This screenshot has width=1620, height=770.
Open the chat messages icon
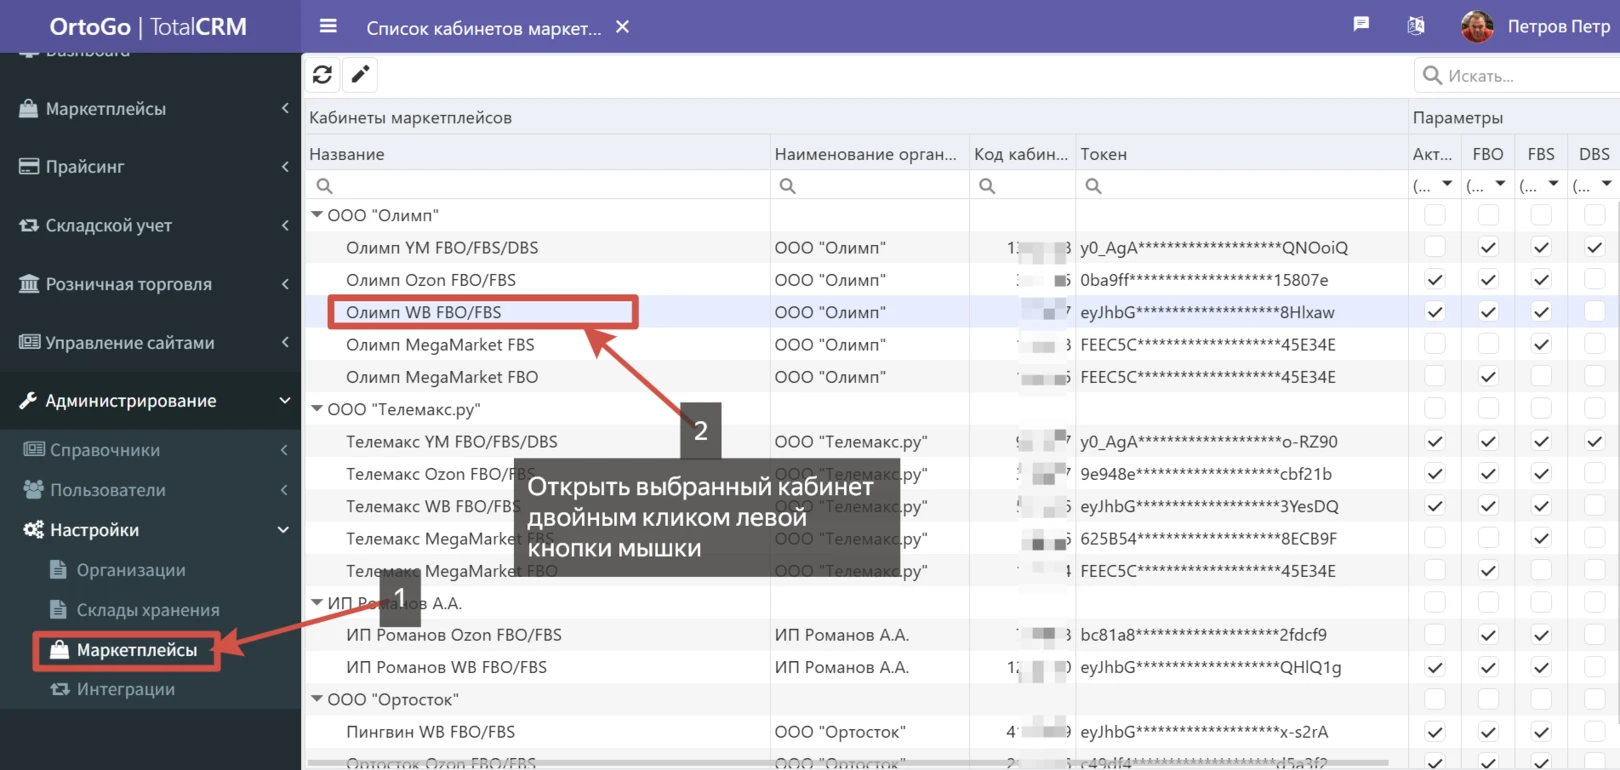tap(1361, 25)
